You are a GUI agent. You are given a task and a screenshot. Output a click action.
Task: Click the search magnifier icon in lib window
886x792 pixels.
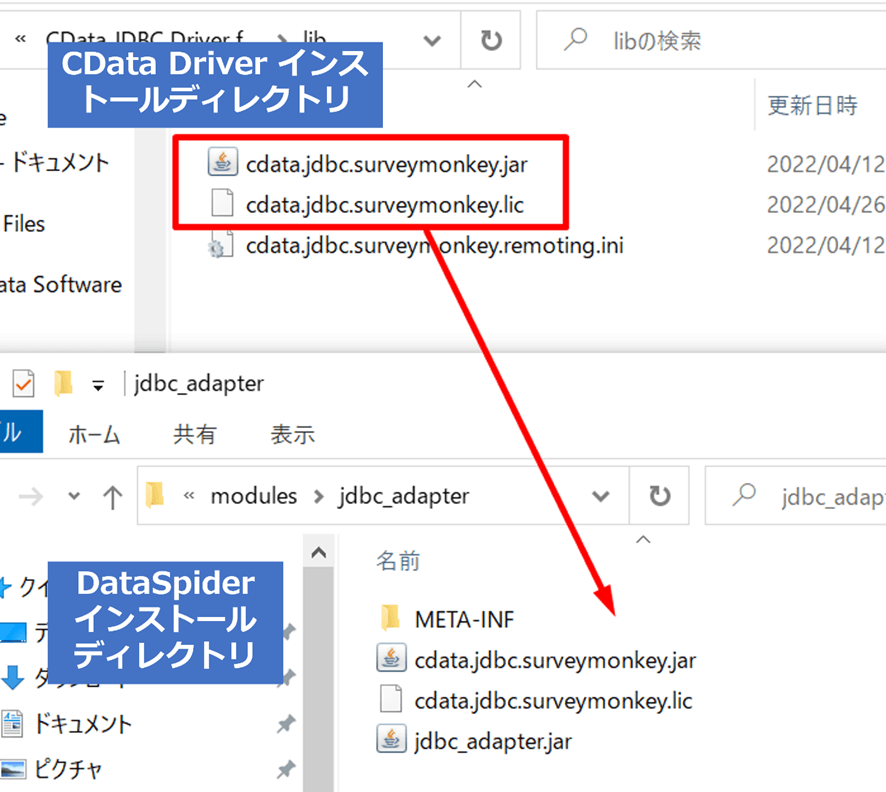pos(575,40)
